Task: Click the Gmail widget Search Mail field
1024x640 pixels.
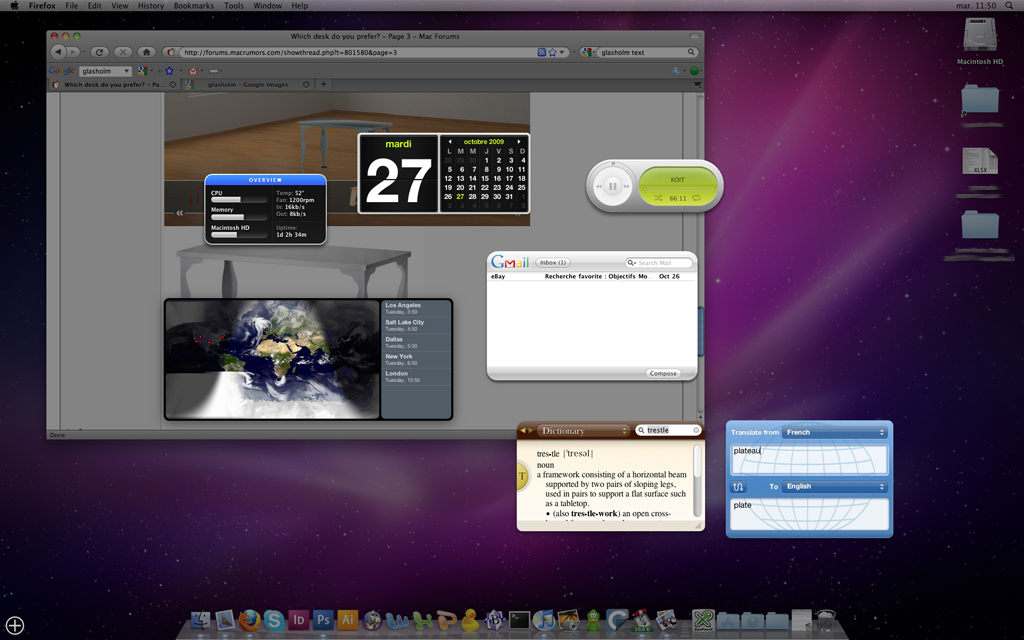Action: coord(659,263)
